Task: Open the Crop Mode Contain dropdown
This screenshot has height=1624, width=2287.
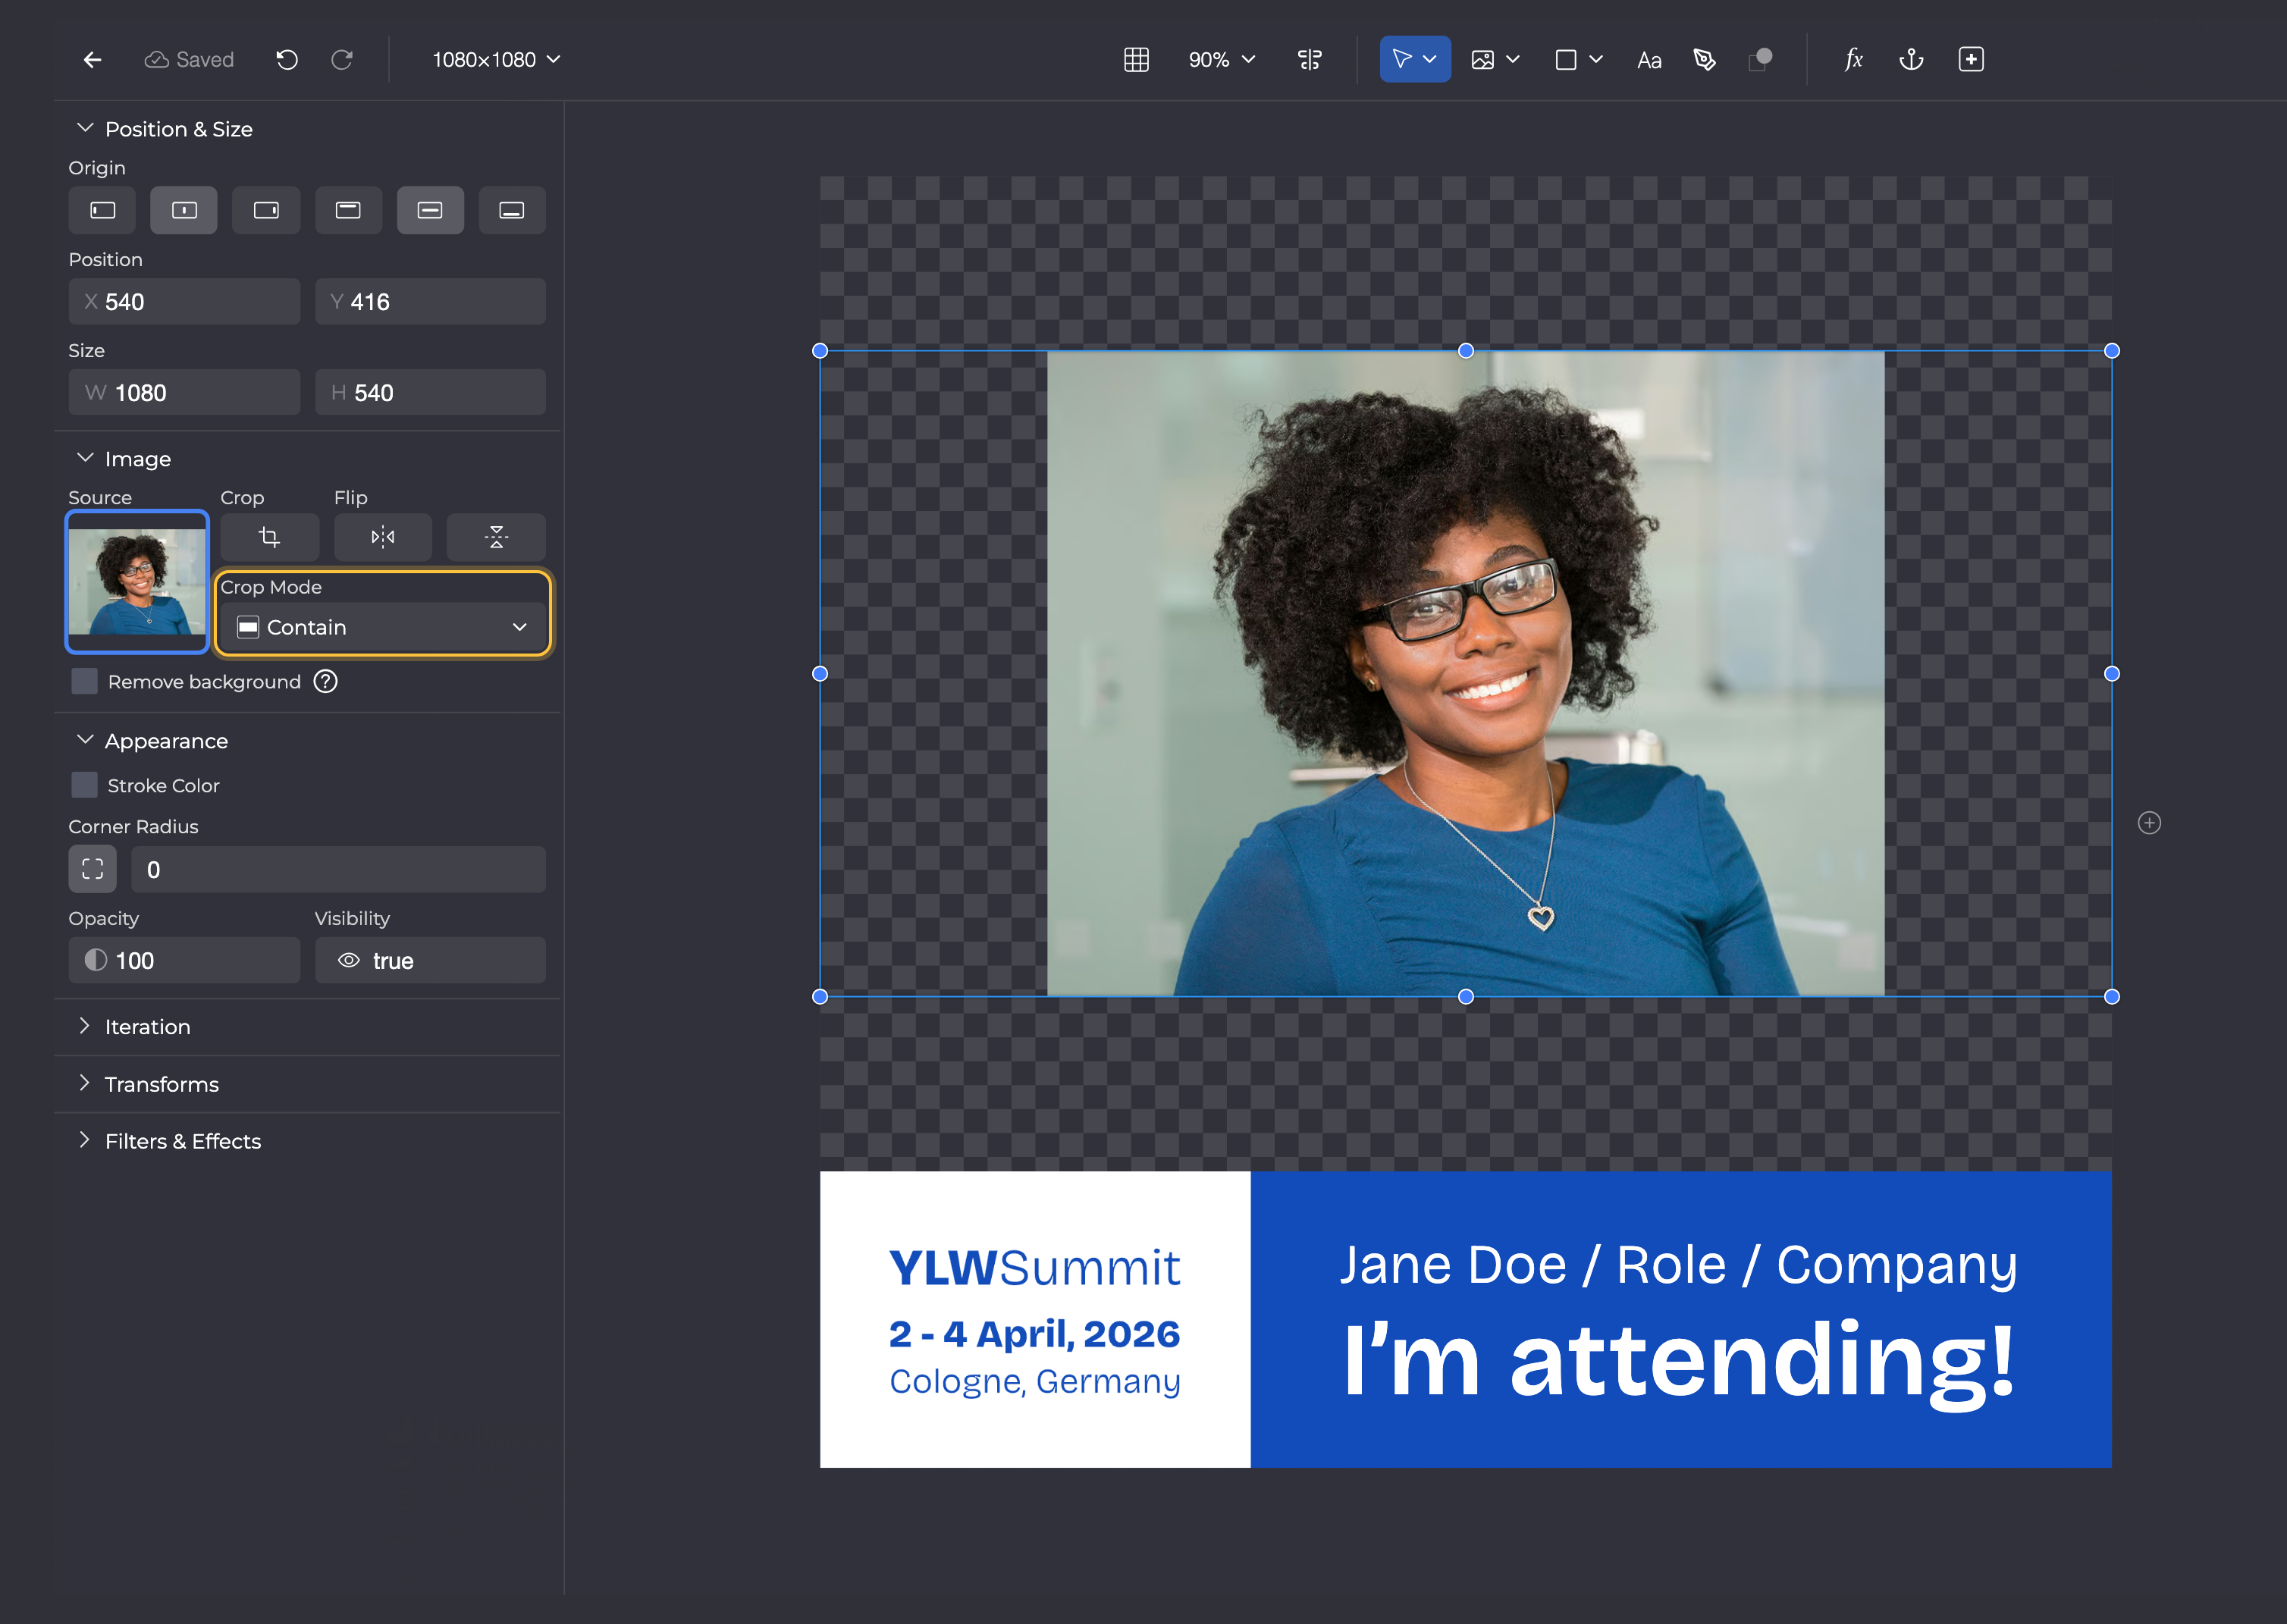Action: click(383, 627)
